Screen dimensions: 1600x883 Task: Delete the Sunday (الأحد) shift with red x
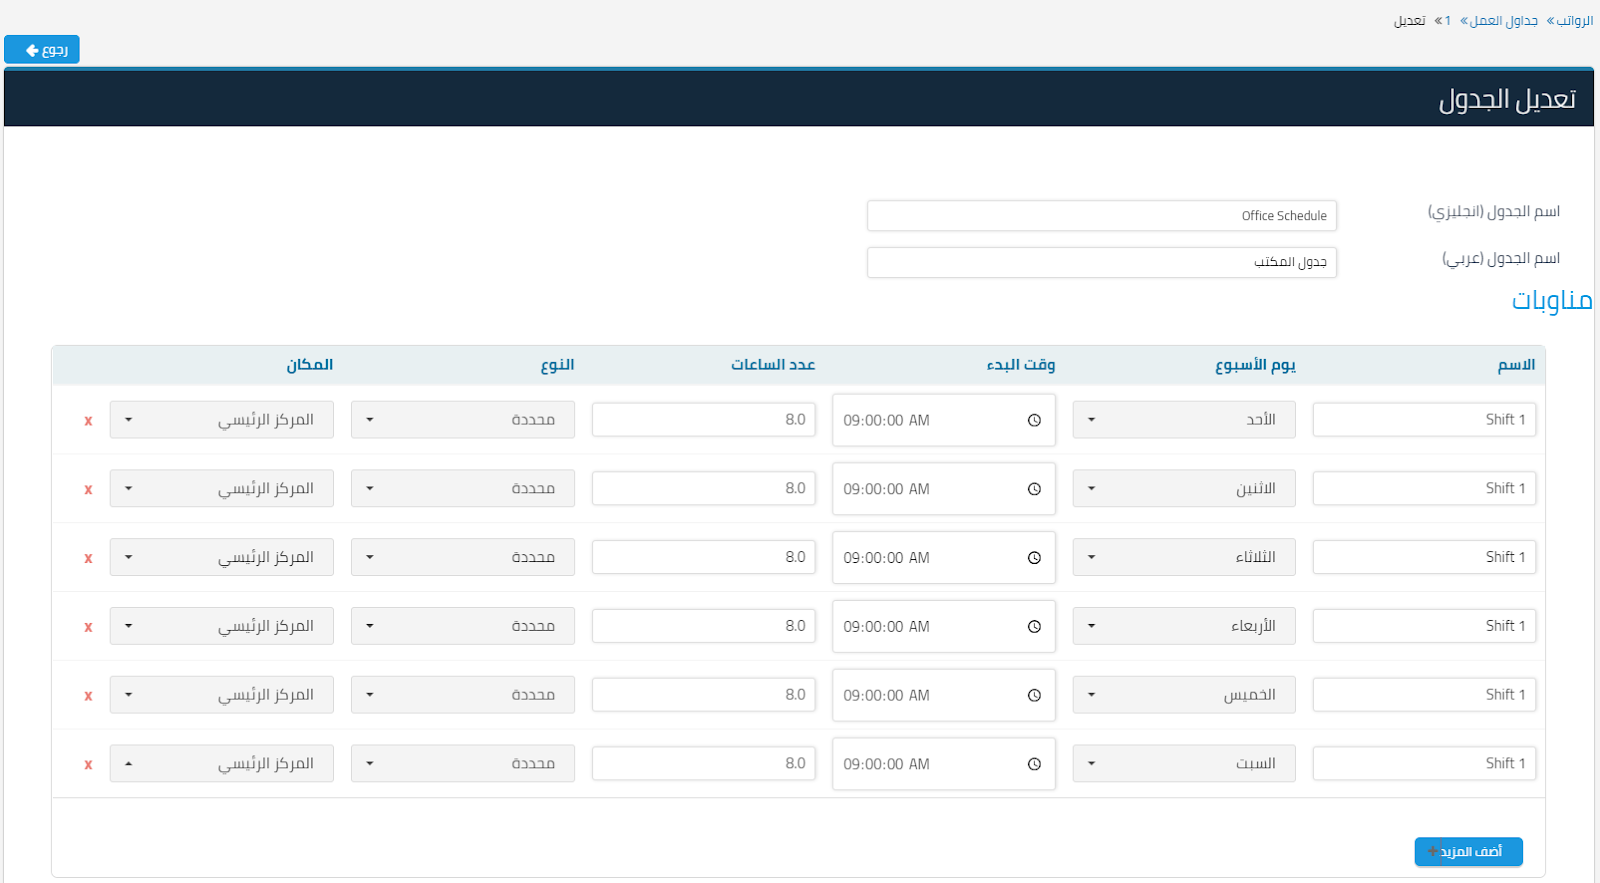88,421
